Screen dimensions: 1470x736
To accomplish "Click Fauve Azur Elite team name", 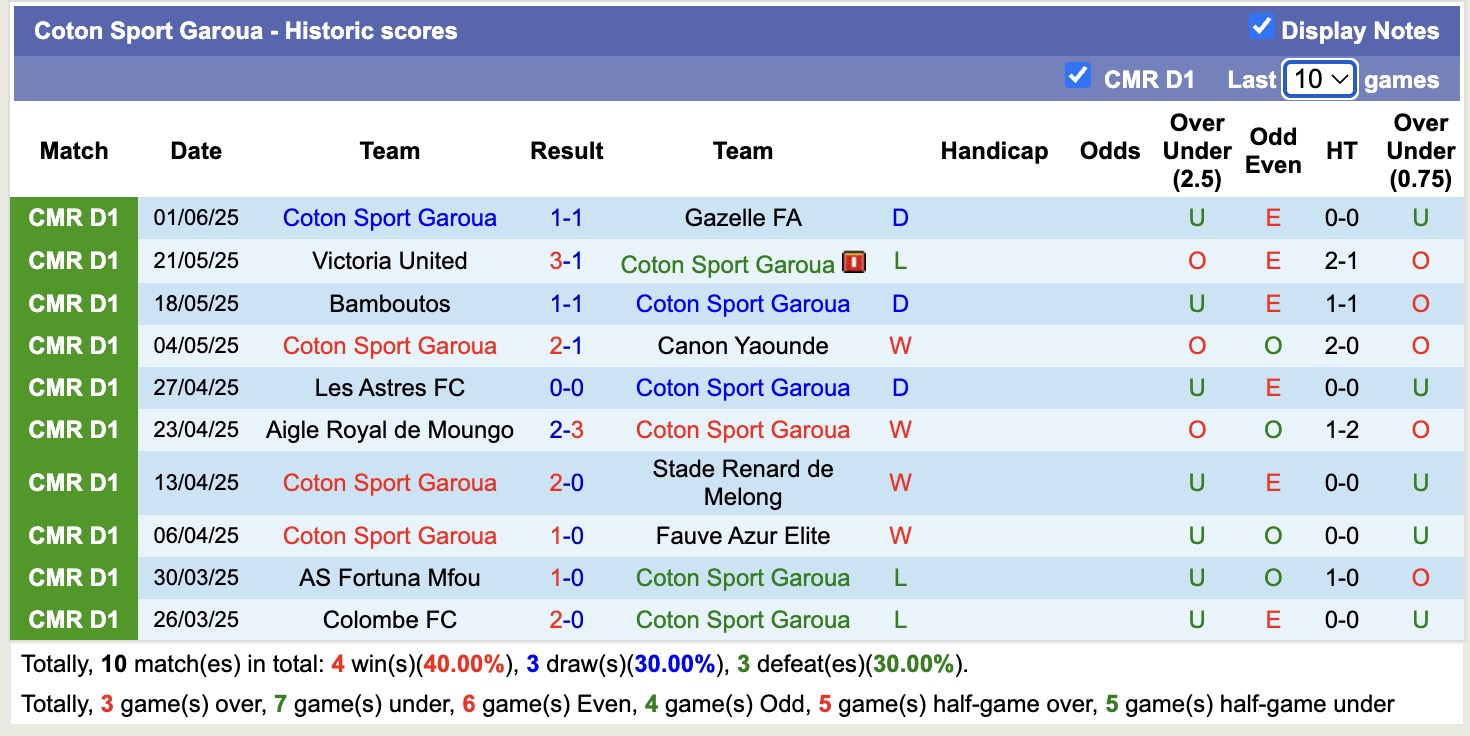I will (x=743, y=536).
